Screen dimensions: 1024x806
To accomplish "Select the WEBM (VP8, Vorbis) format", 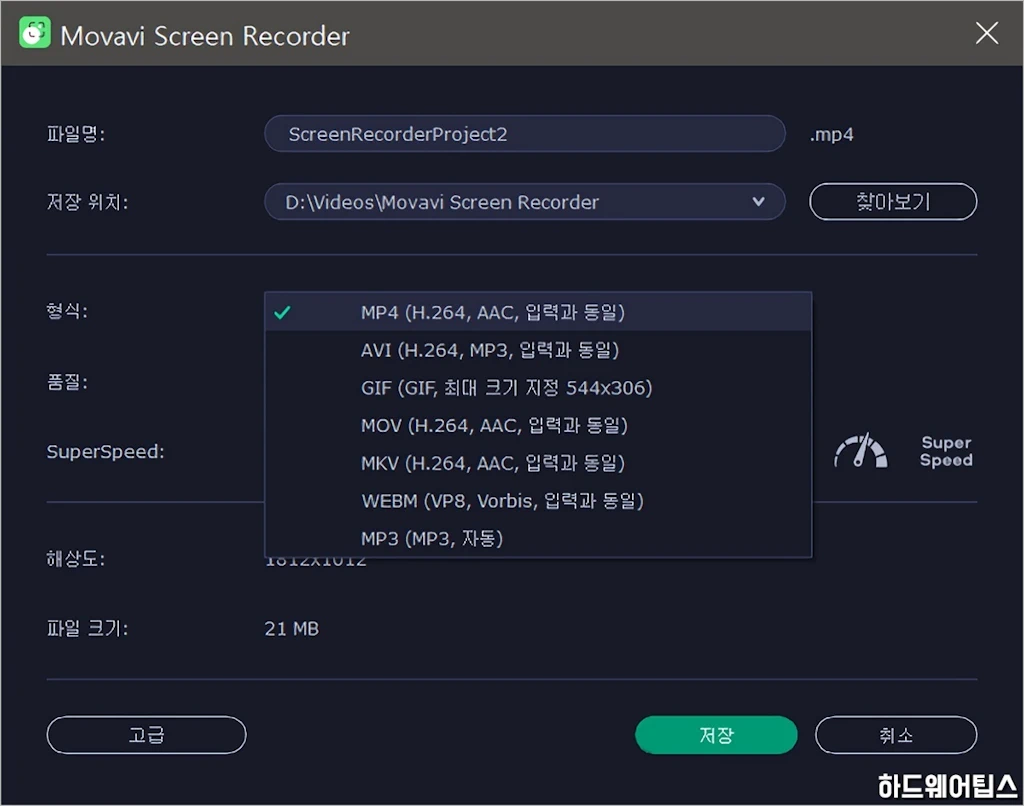I will click(538, 501).
